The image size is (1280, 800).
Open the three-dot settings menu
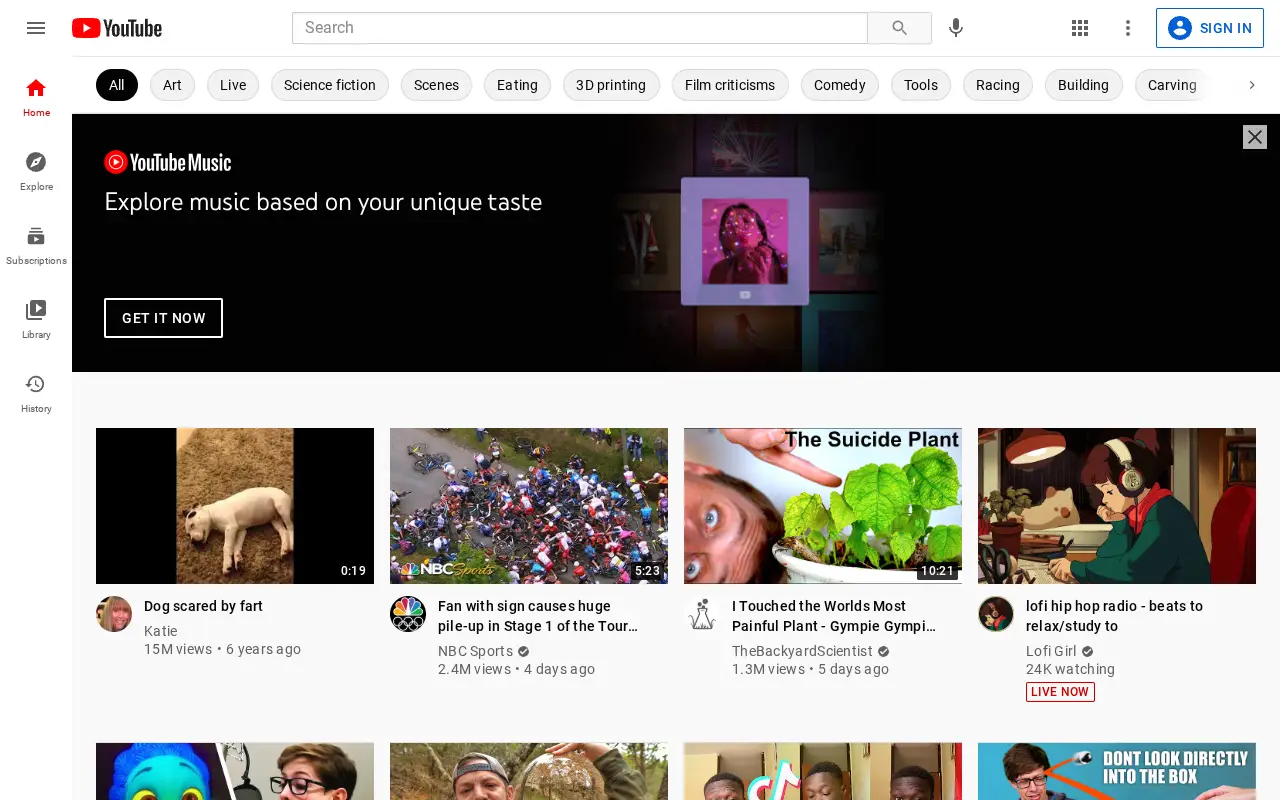point(1128,28)
